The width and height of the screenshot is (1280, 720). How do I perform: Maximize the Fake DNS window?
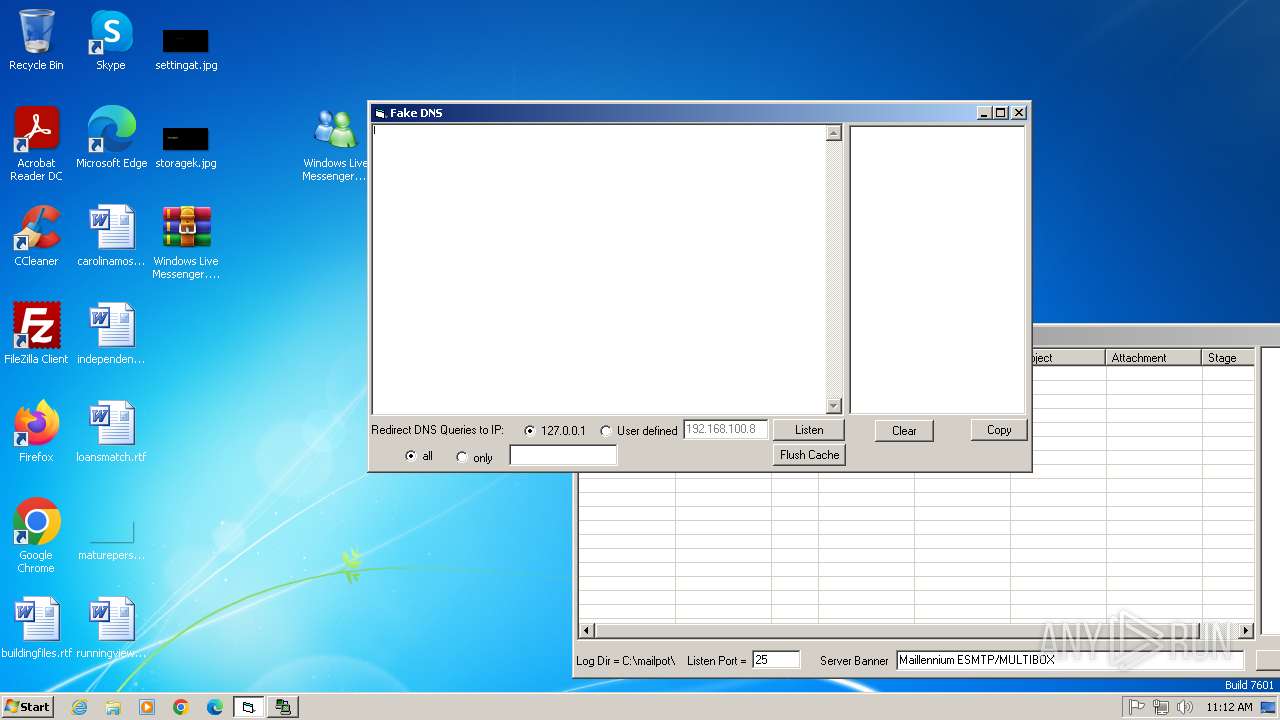1000,113
